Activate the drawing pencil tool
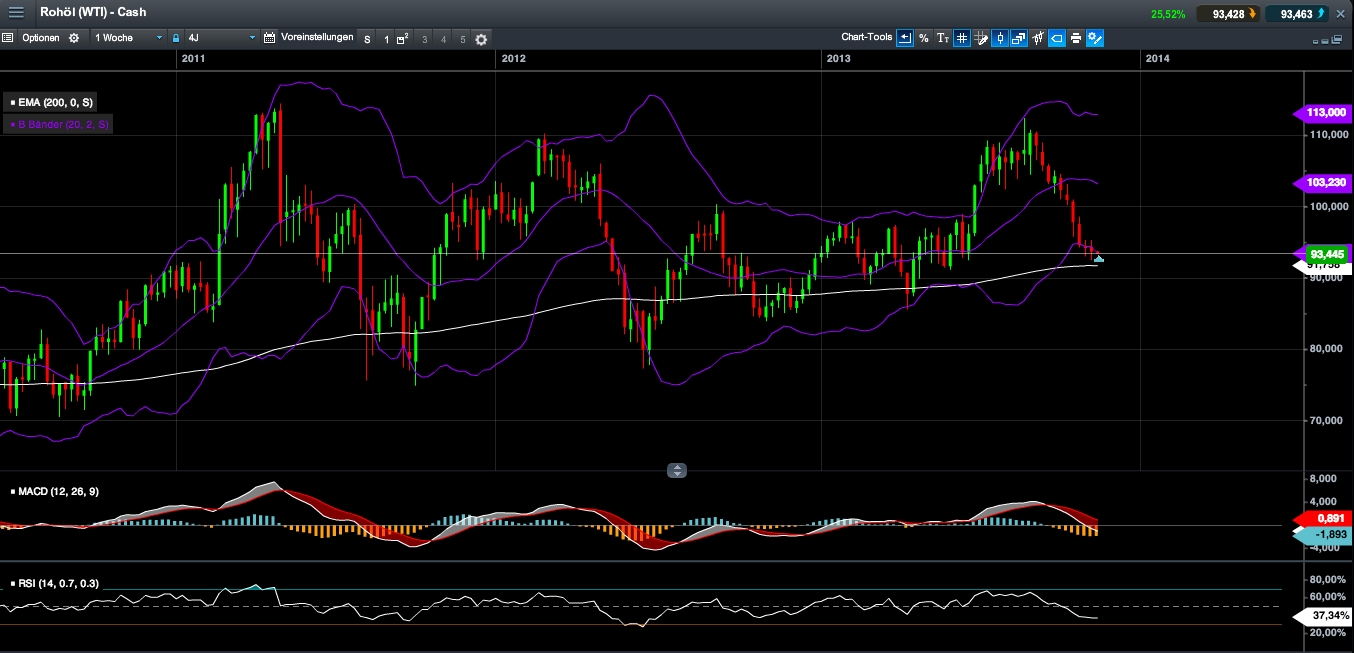The width and height of the screenshot is (1354, 653). pyautogui.click(x=982, y=38)
